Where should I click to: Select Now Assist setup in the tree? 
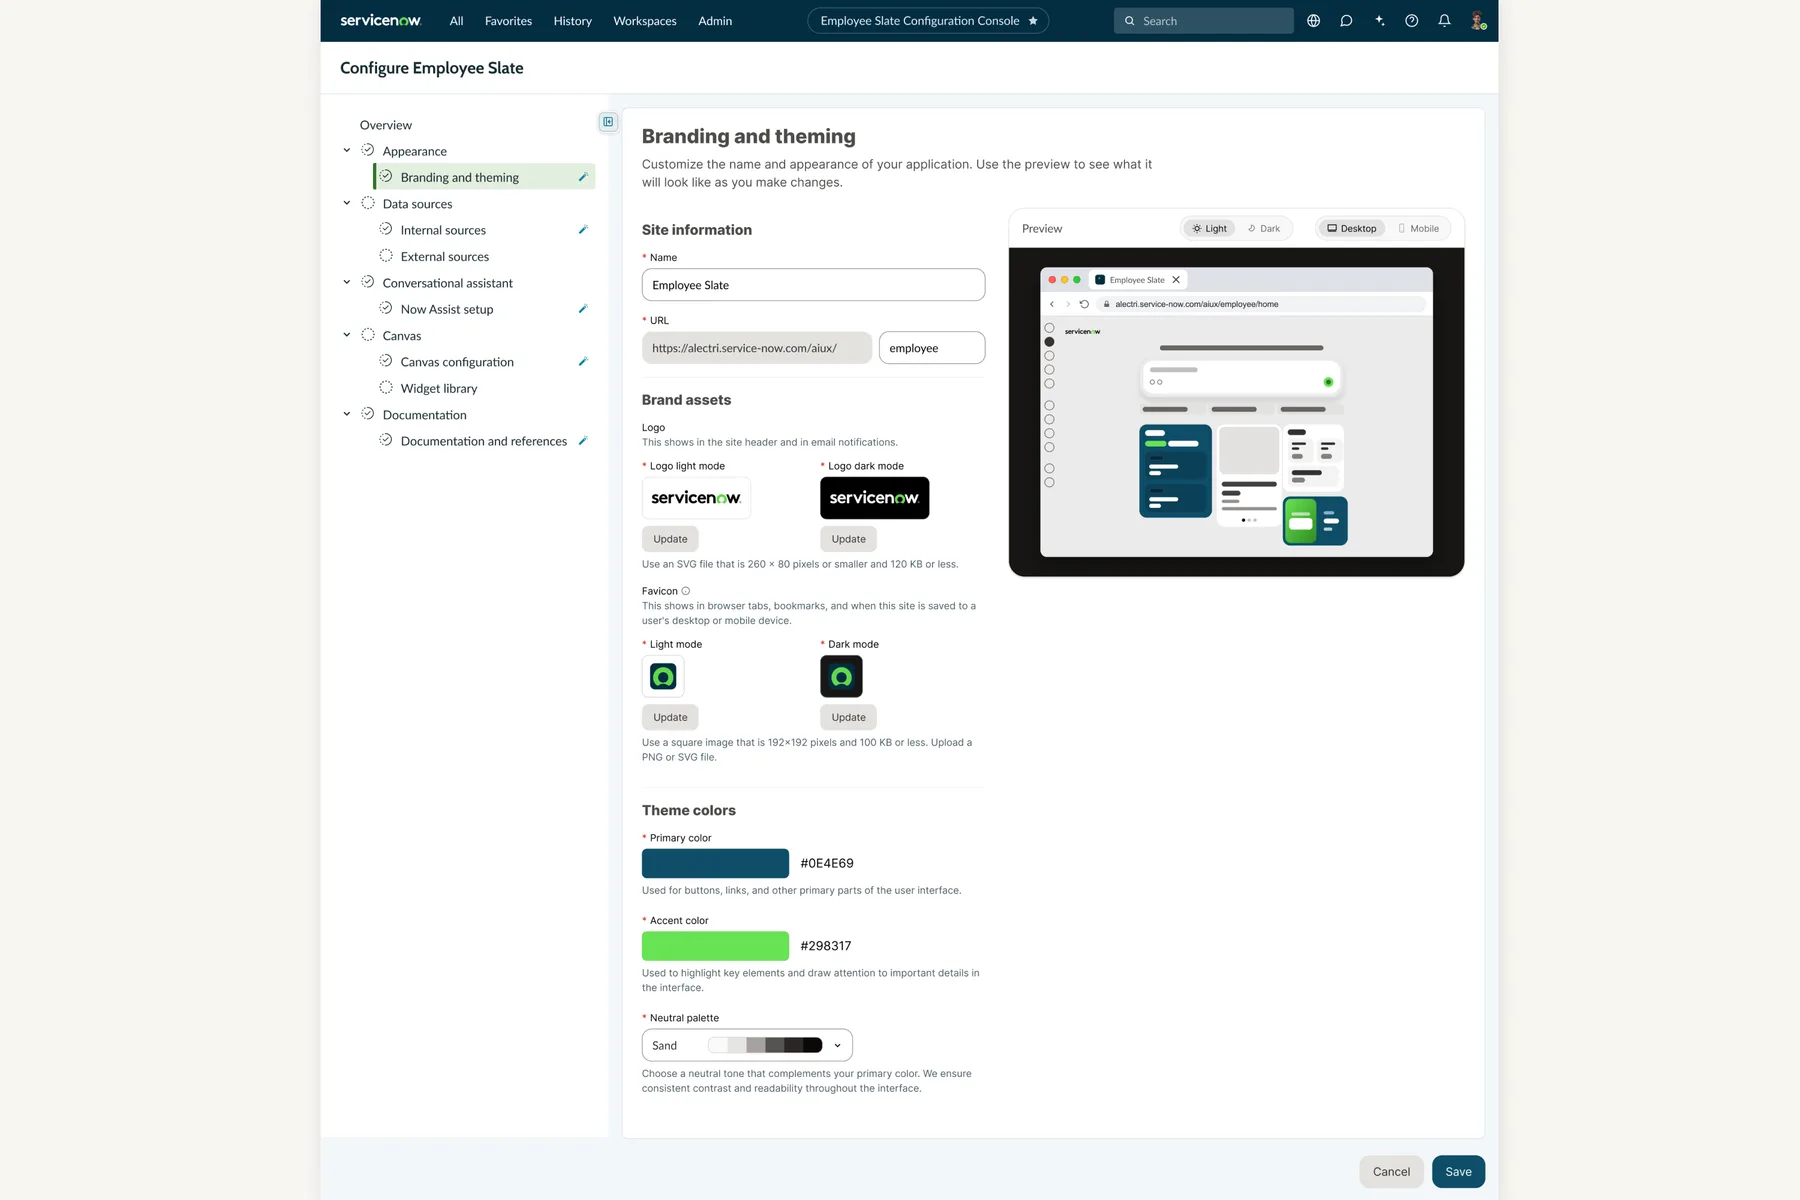pyautogui.click(x=447, y=309)
